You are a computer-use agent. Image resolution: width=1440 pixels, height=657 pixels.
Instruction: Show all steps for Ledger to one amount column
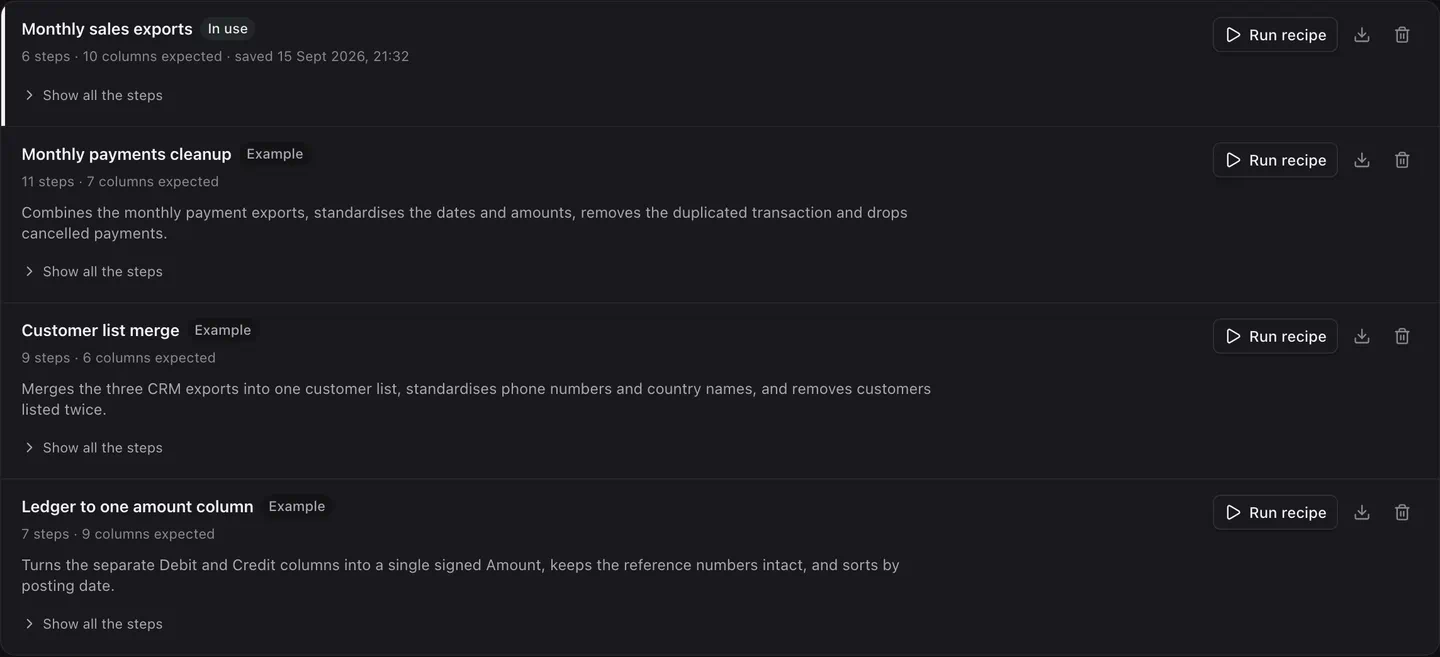[93, 623]
